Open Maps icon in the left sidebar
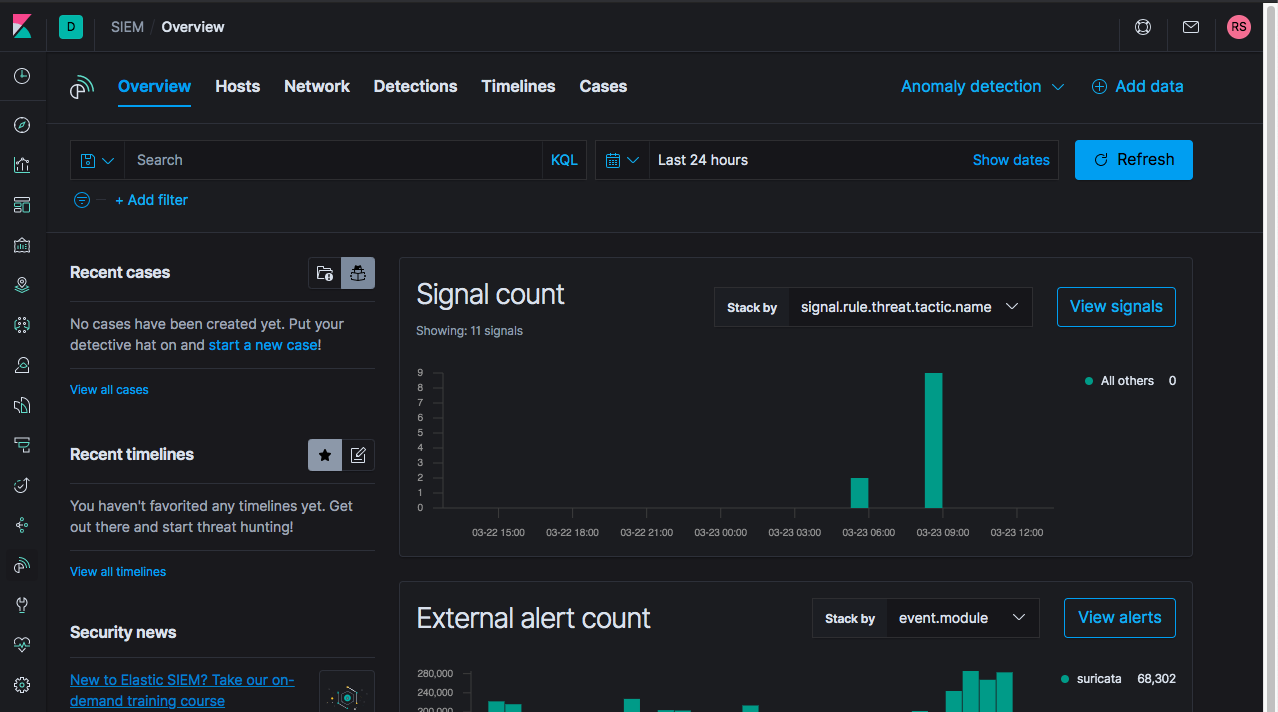The height and width of the screenshot is (712, 1278). pos(22,285)
